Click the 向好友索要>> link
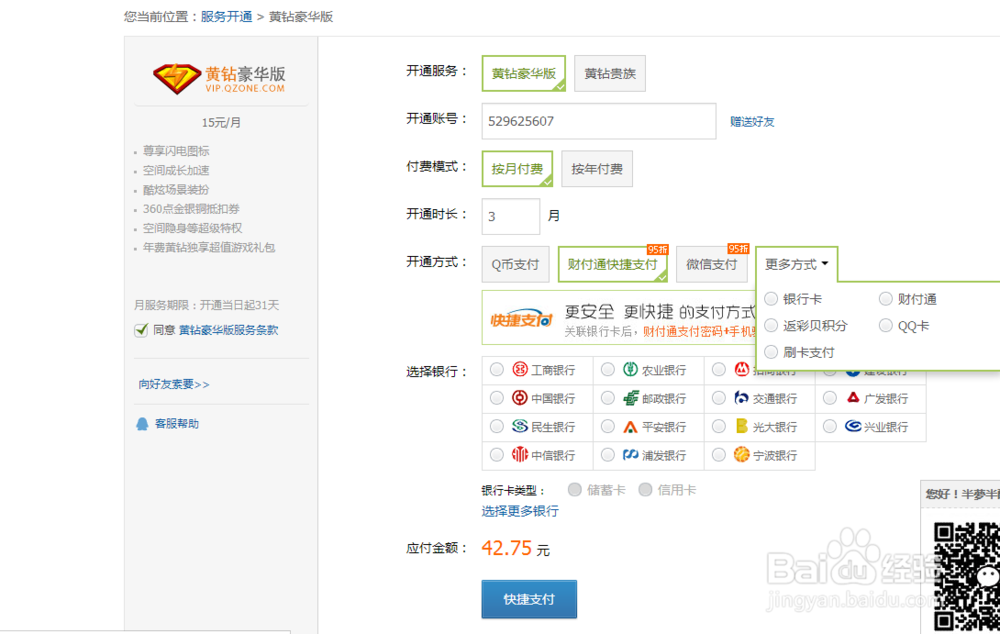Viewport: 1000px width, 634px height. 173,384
